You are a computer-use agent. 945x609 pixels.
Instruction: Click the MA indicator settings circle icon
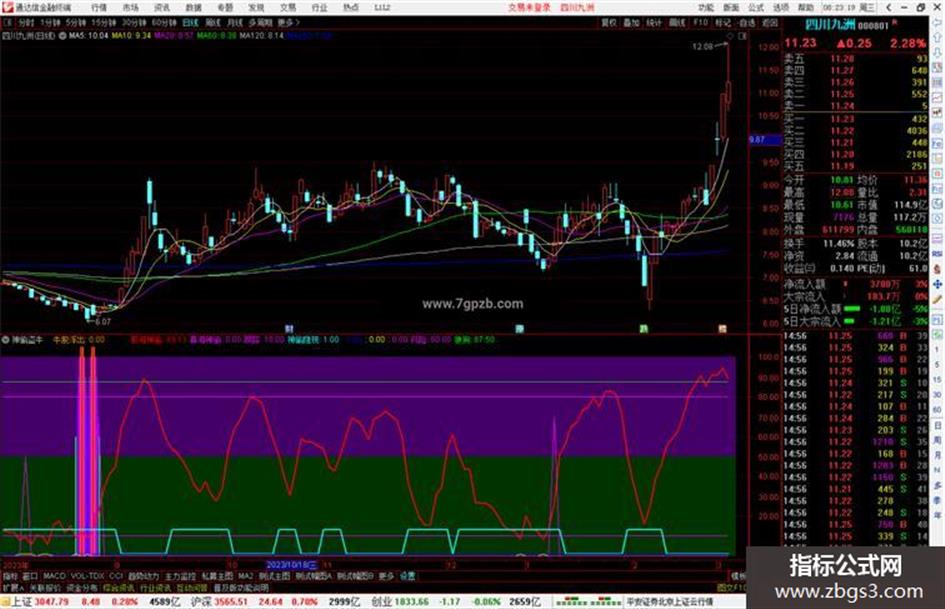[x=63, y=36]
